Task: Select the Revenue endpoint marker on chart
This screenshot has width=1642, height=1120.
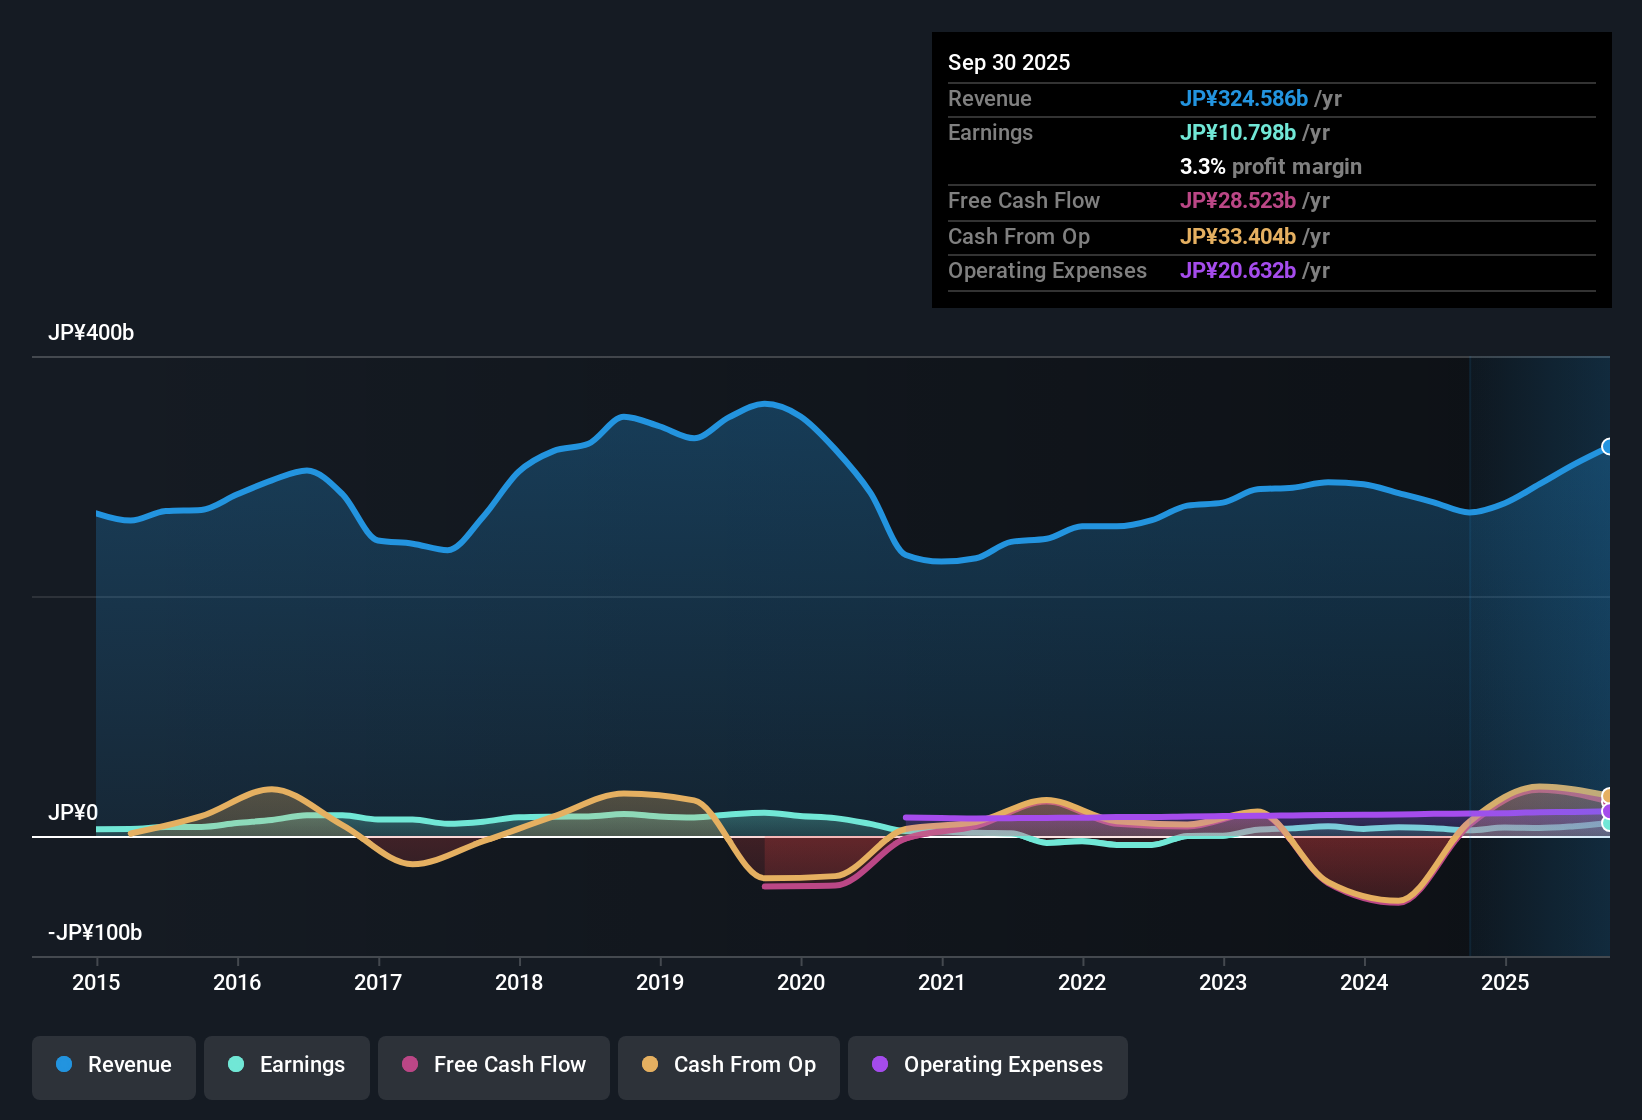Action: [1608, 446]
